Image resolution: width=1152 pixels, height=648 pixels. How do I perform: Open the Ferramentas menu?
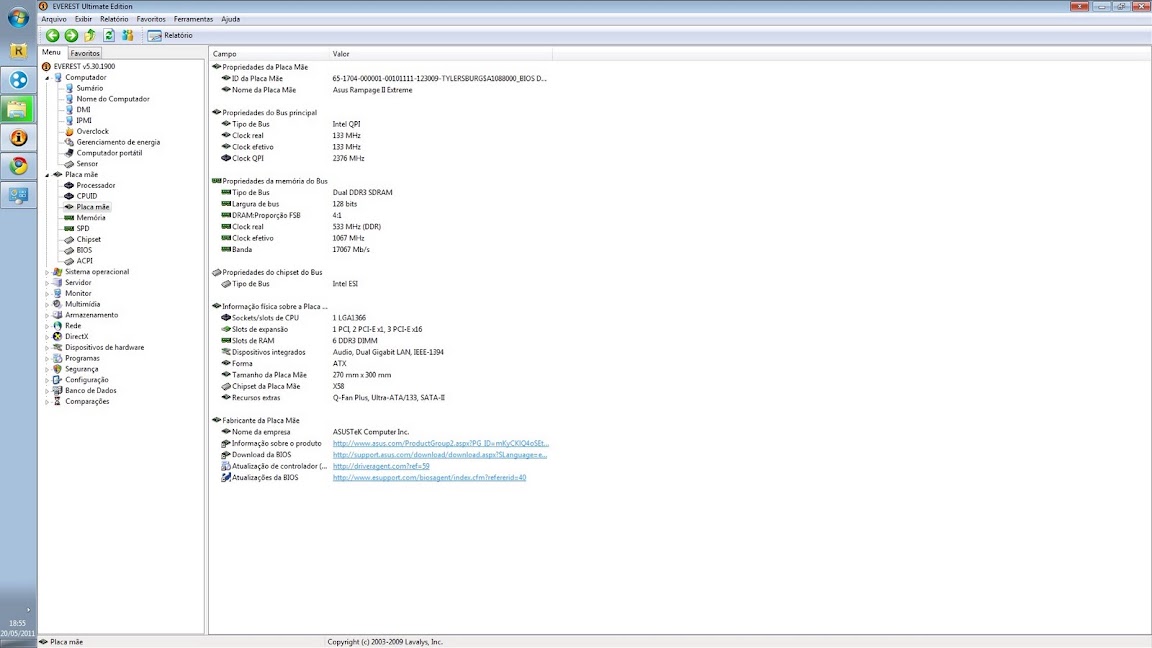click(193, 19)
